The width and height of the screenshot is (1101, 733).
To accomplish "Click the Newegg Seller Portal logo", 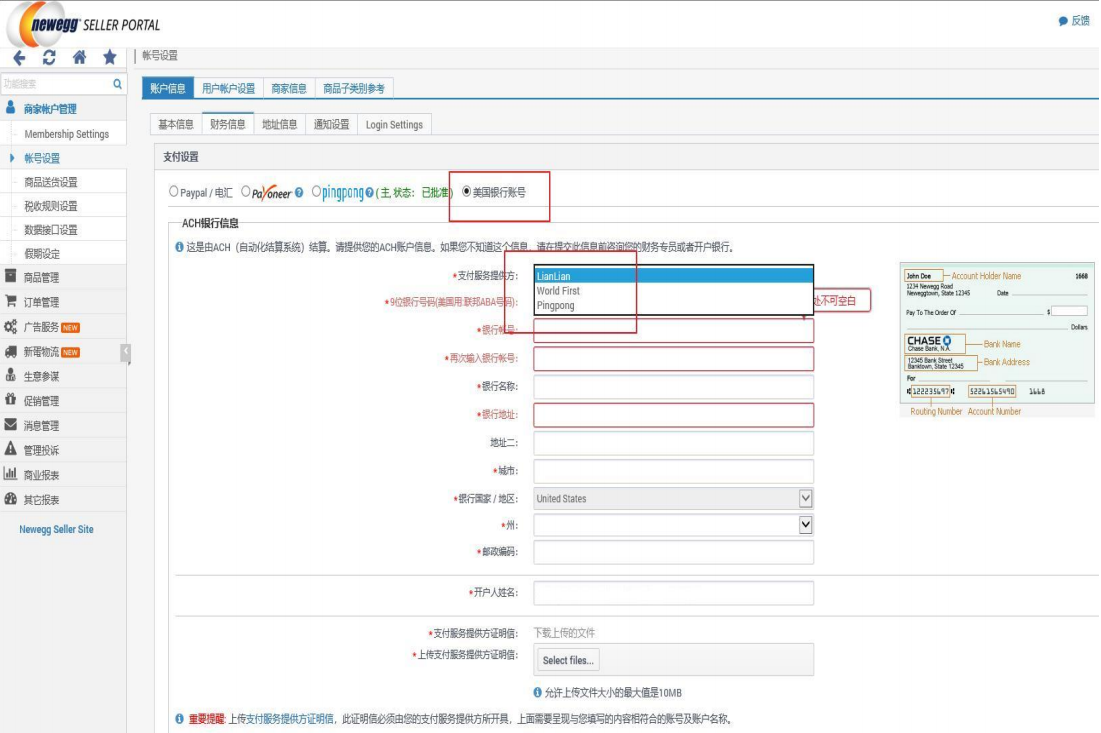I will (x=84, y=25).
